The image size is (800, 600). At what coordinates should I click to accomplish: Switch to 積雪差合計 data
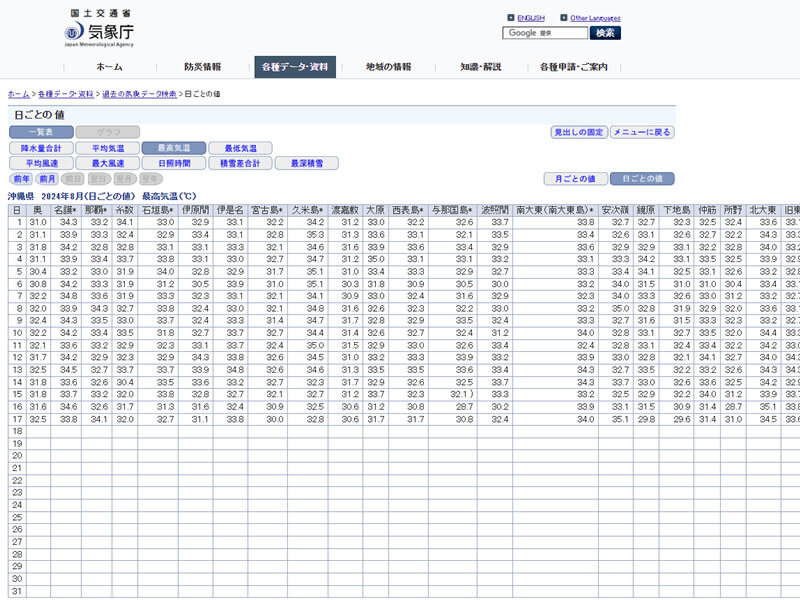point(240,163)
